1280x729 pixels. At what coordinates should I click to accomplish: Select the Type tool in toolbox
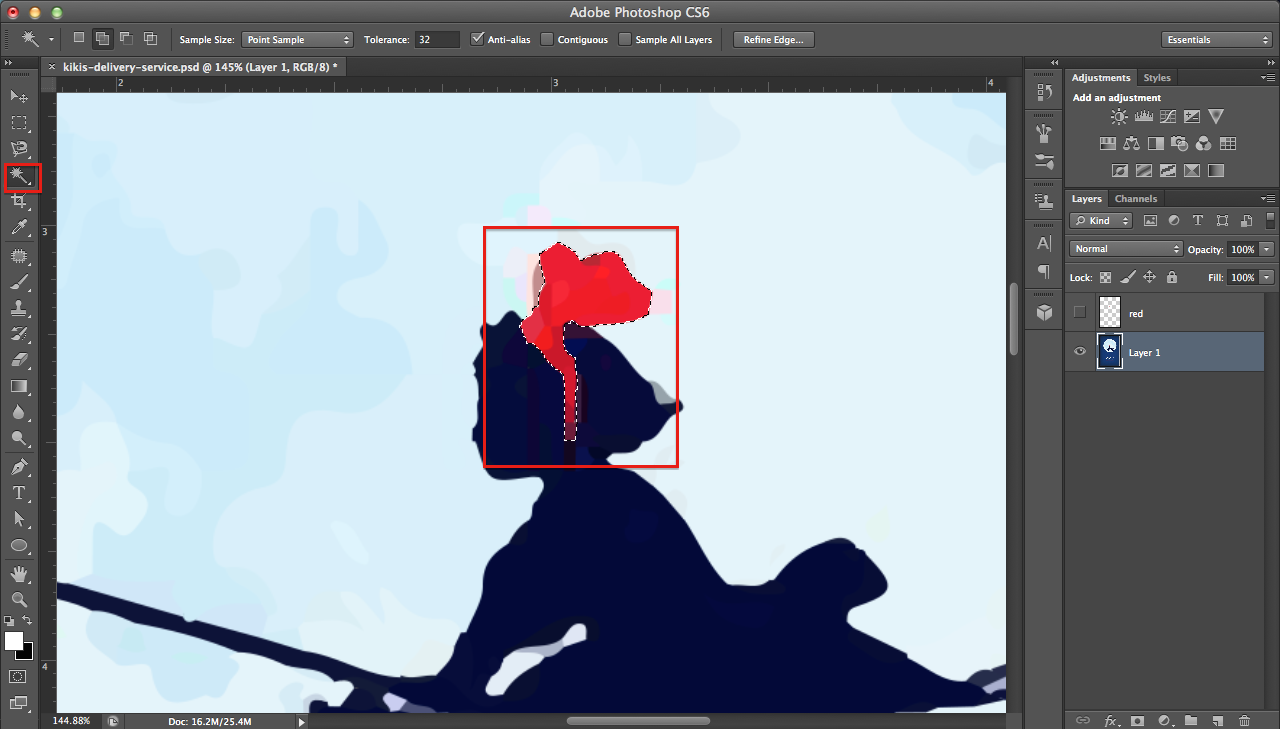(19, 493)
